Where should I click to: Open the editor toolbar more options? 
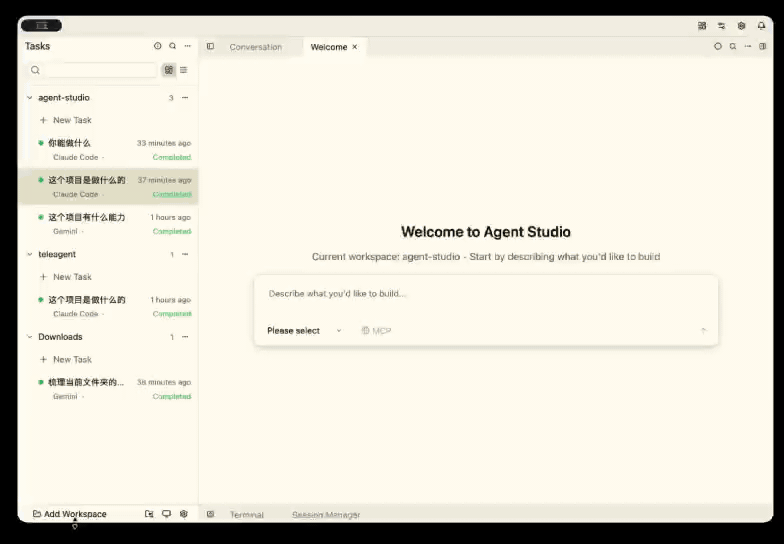748,46
